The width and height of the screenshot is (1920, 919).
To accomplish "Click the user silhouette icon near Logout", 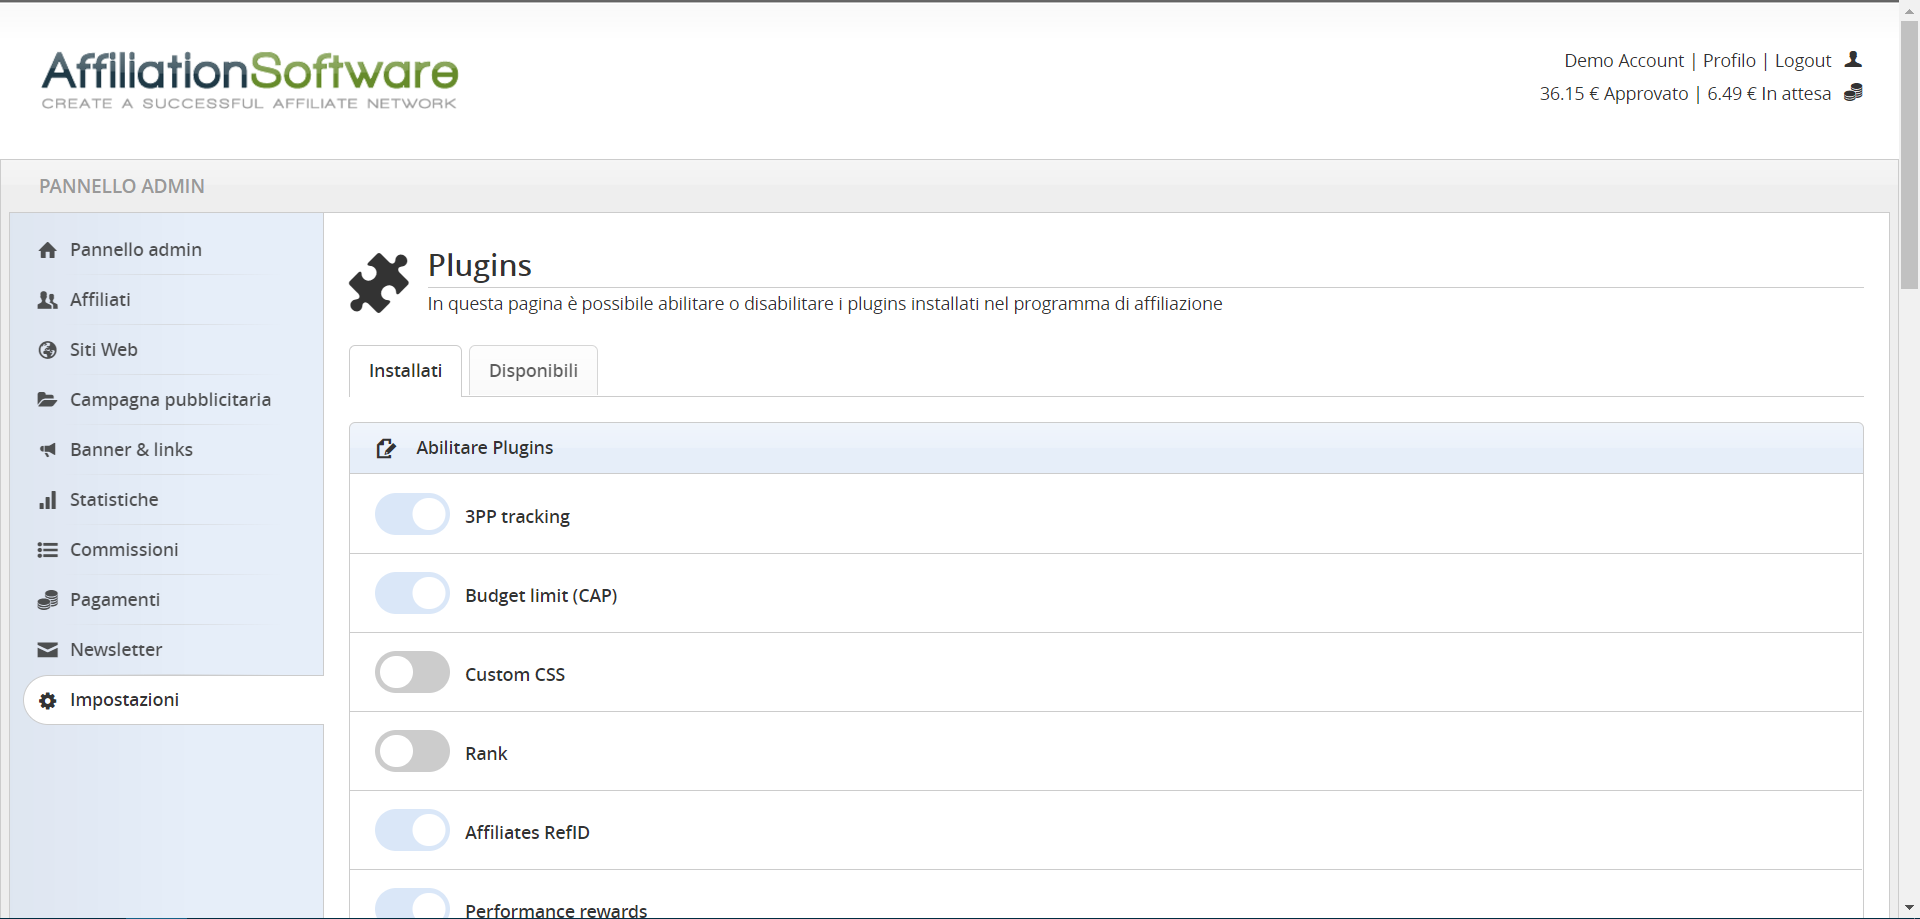I will (1853, 60).
